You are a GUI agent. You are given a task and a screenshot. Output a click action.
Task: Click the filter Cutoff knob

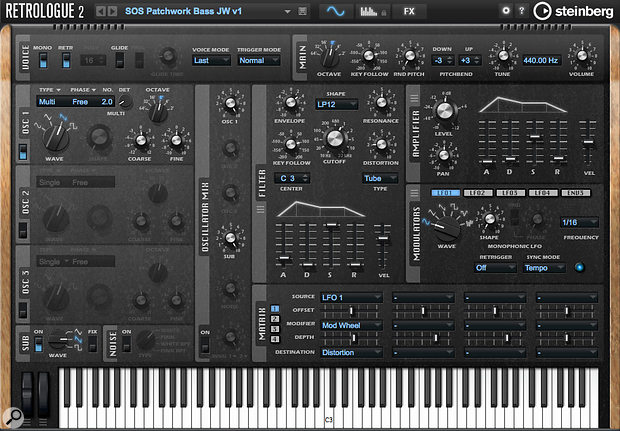pyautogui.click(x=335, y=139)
